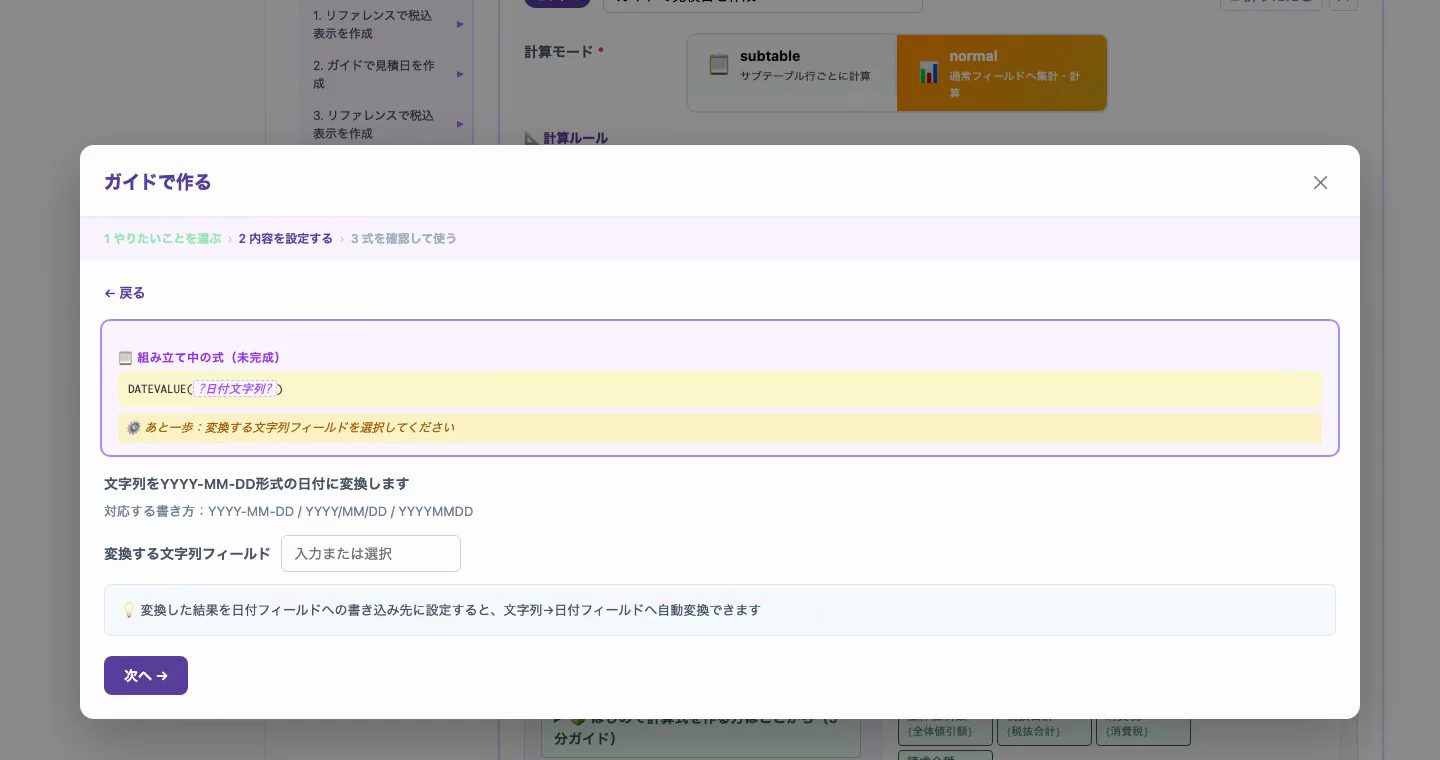Click the あと一歩 hint message text
Screen dimensions: 1440x760
[x=299, y=427]
